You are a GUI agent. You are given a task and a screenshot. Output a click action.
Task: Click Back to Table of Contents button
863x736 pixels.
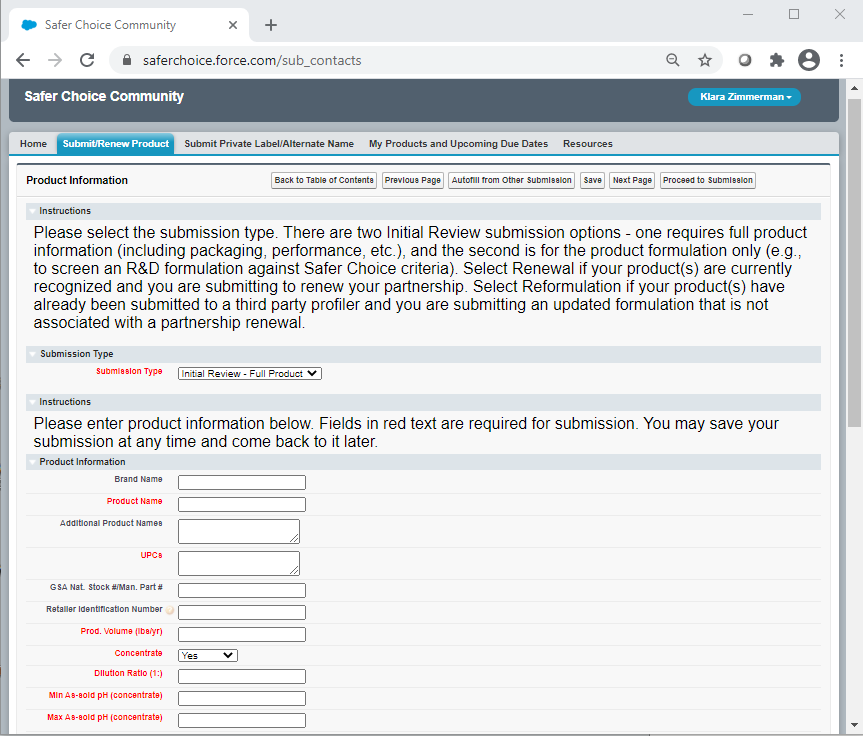(324, 181)
